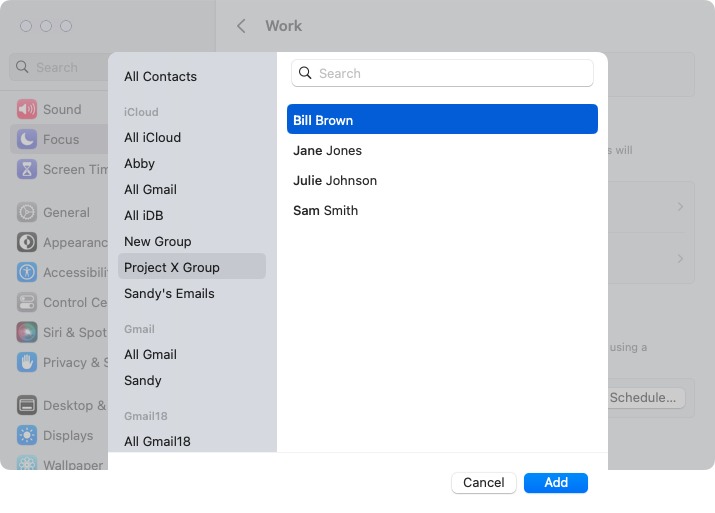
Task: Open the second disclosure chevron in Work pane
Action: [680, 259]
